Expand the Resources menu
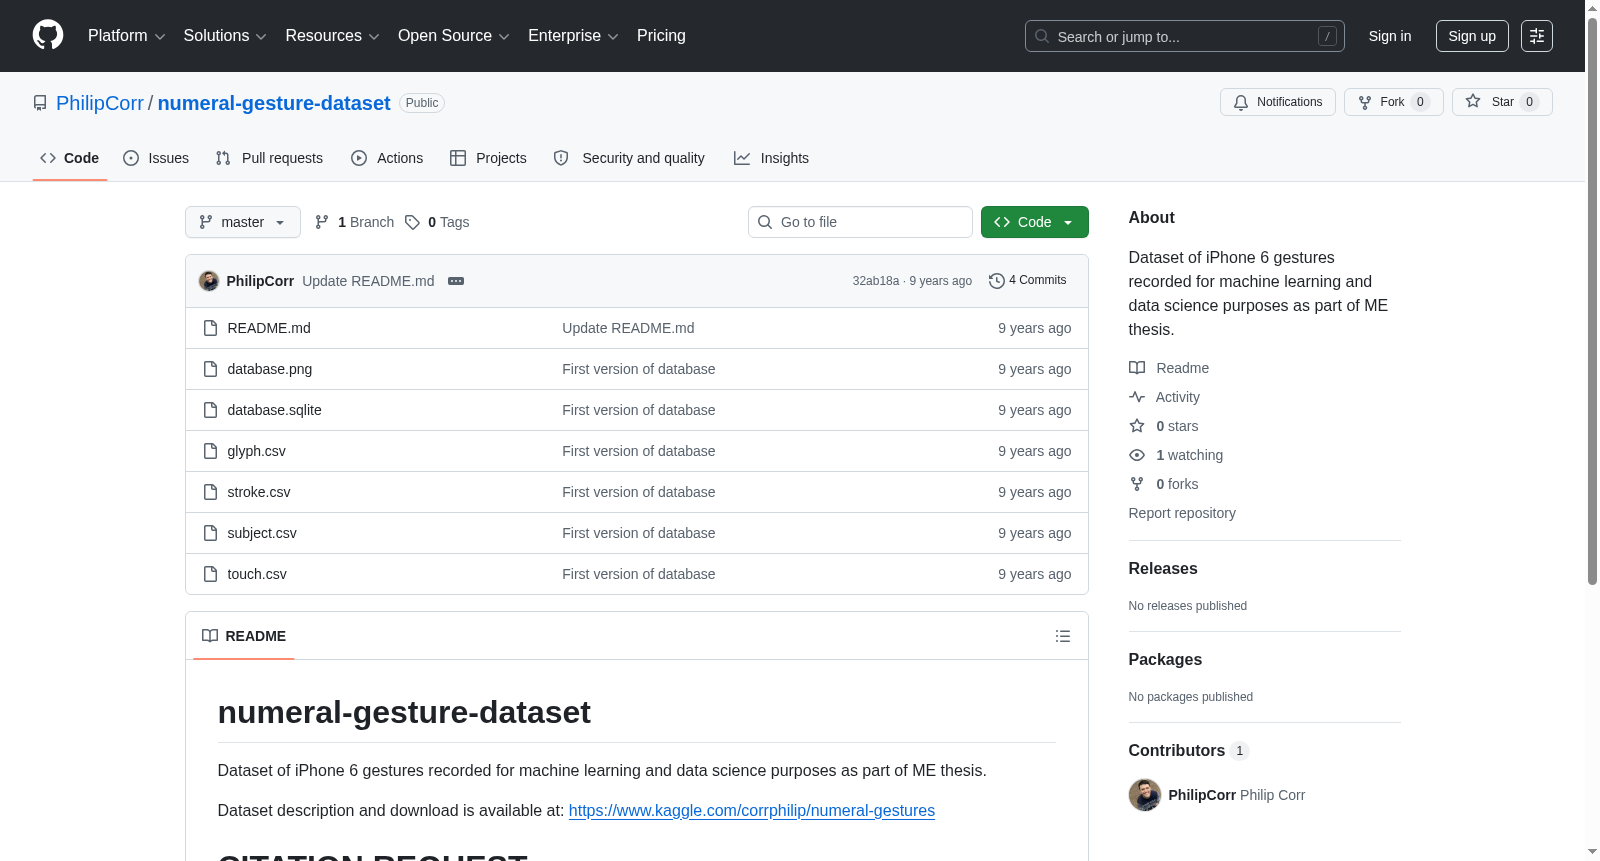The height and width of the screenshot is (861, 1600). point(332,36)
